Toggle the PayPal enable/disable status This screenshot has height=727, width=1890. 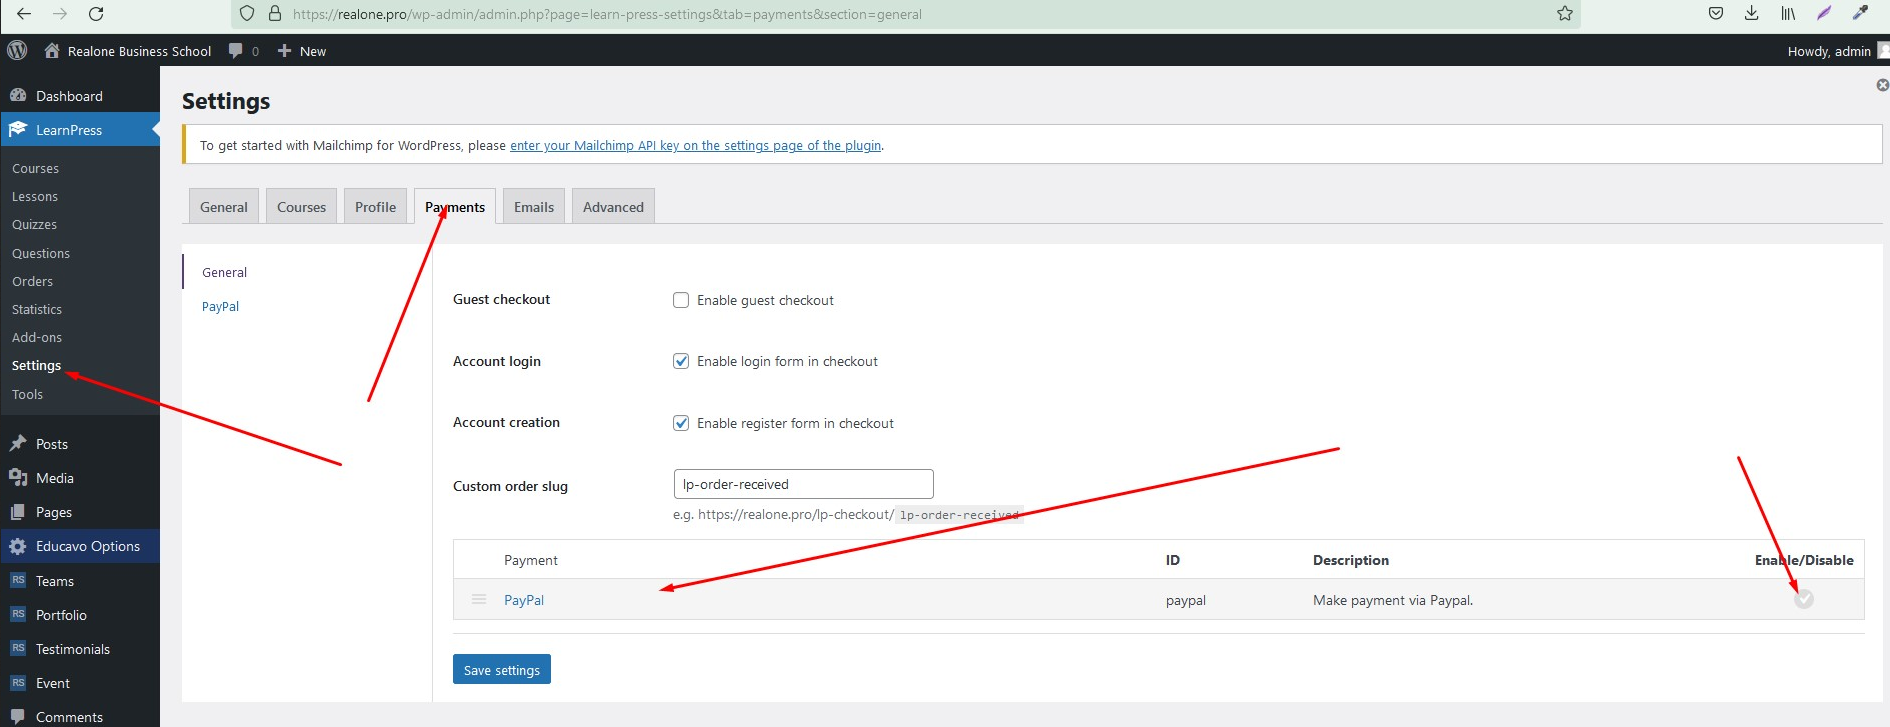tap(1804, 599)
